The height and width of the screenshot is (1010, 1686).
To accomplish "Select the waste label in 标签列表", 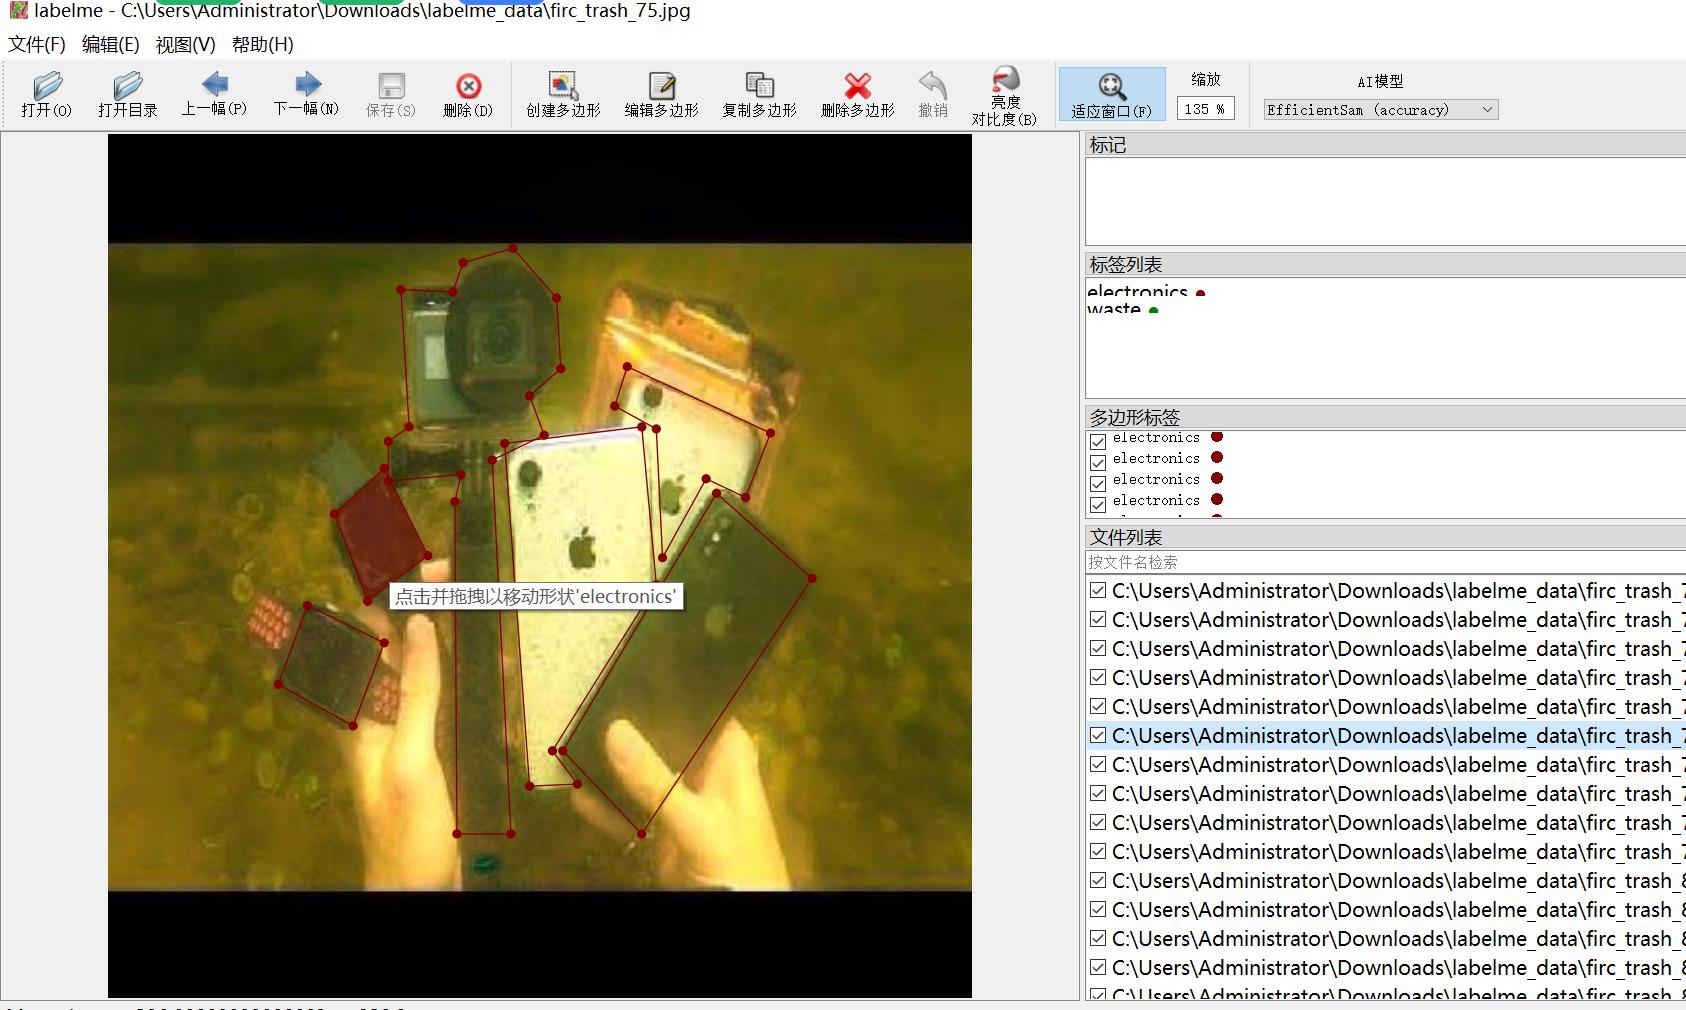I will pos(1114,309).
